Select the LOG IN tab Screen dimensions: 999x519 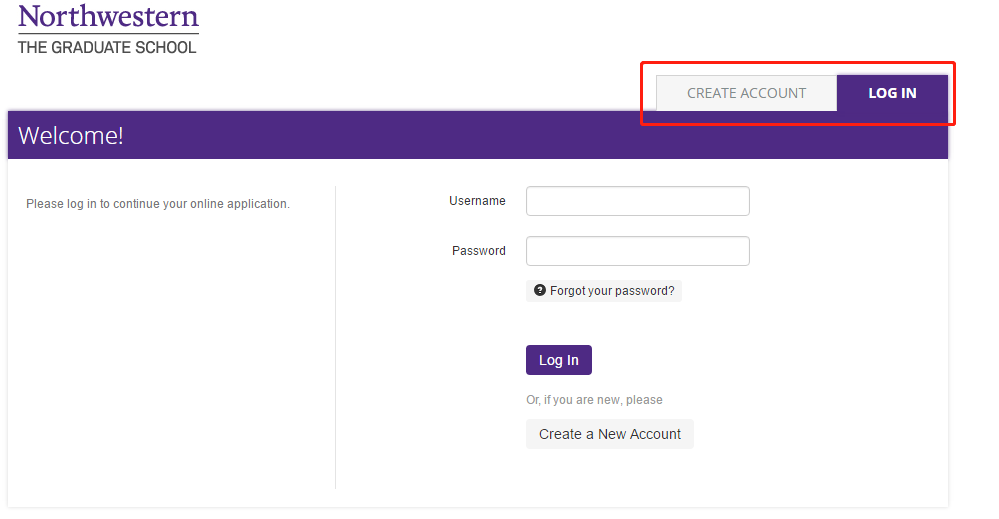pyautogui.click(x=892, y=93)
